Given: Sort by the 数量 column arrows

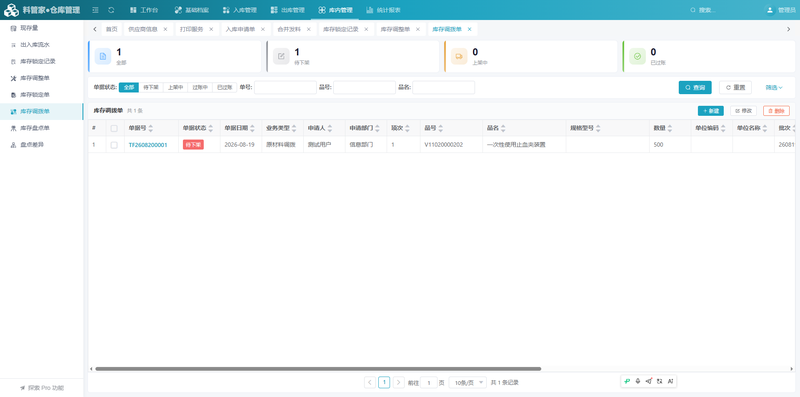Looking at the screenshot, I should point(670,128).
